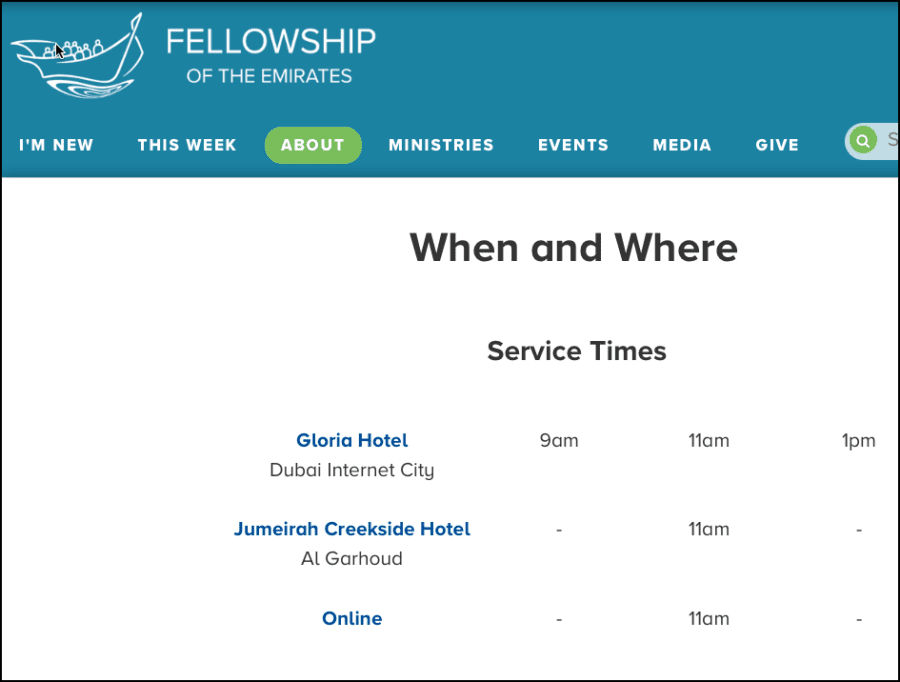
Task: Open THIS WEEK from the navigation
Action: 187,145
